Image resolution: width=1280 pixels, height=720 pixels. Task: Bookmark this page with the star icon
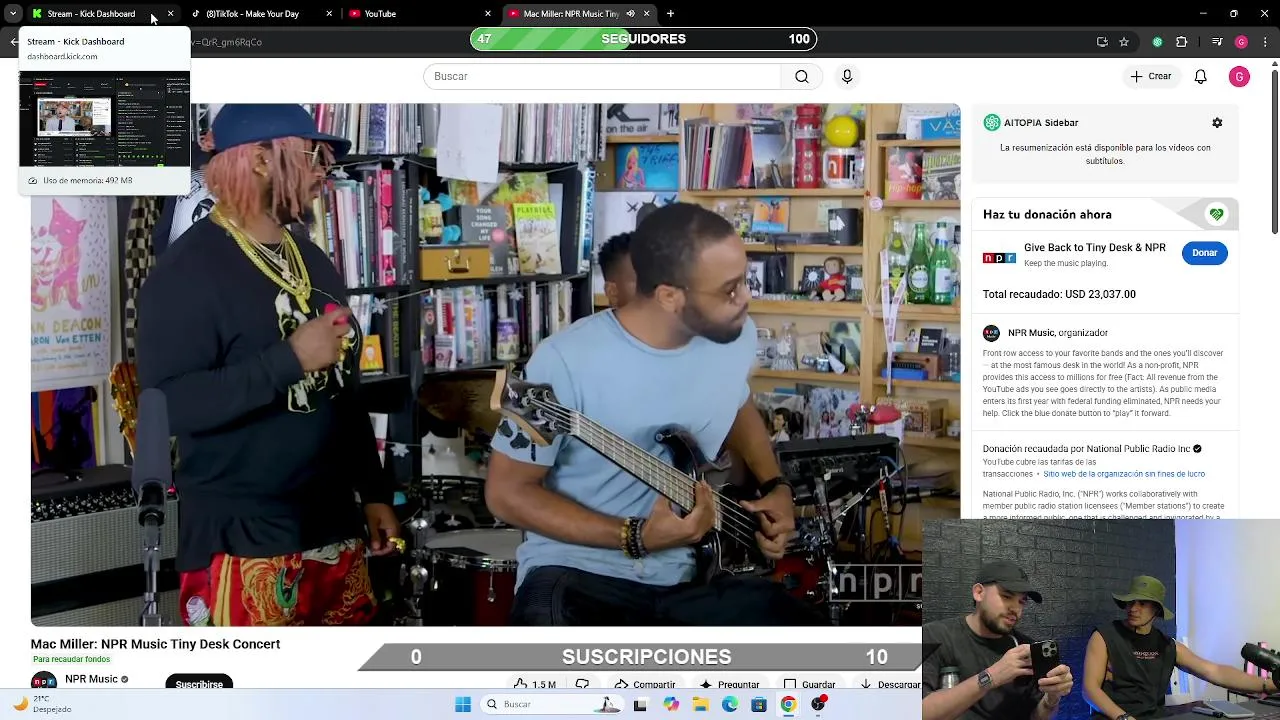click(1124, 42)
